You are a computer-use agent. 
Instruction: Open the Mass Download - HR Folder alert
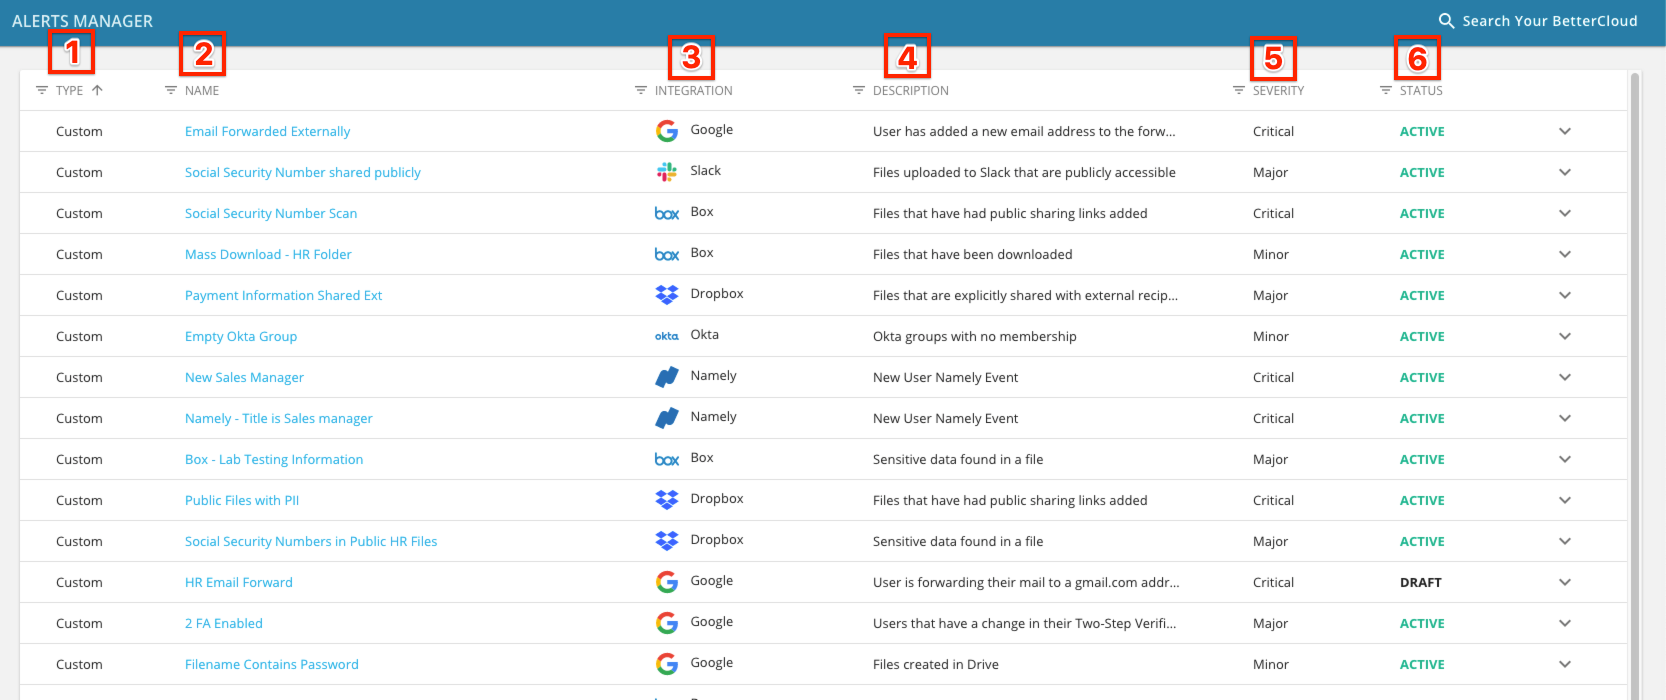point(268,254)
